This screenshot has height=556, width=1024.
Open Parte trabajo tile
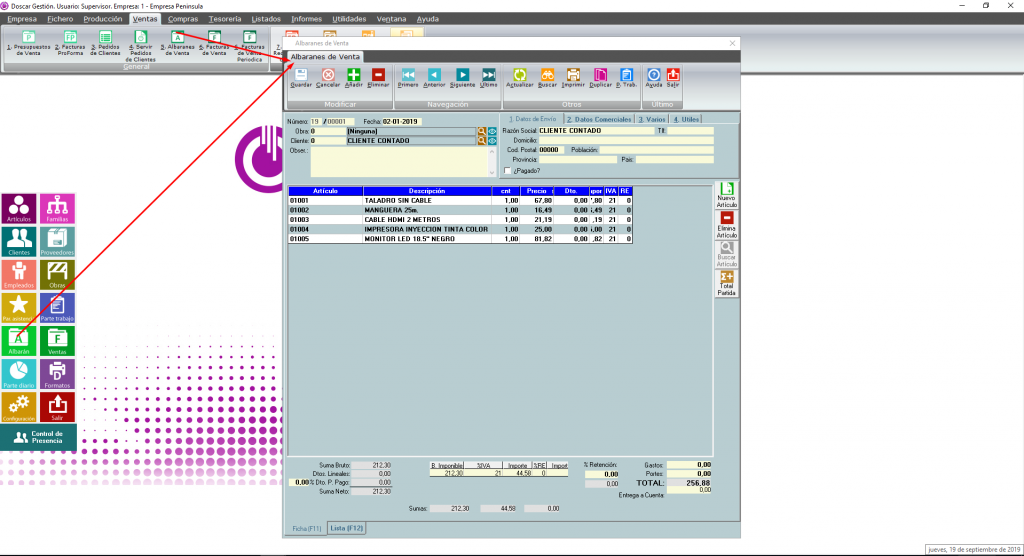point(57,308)
